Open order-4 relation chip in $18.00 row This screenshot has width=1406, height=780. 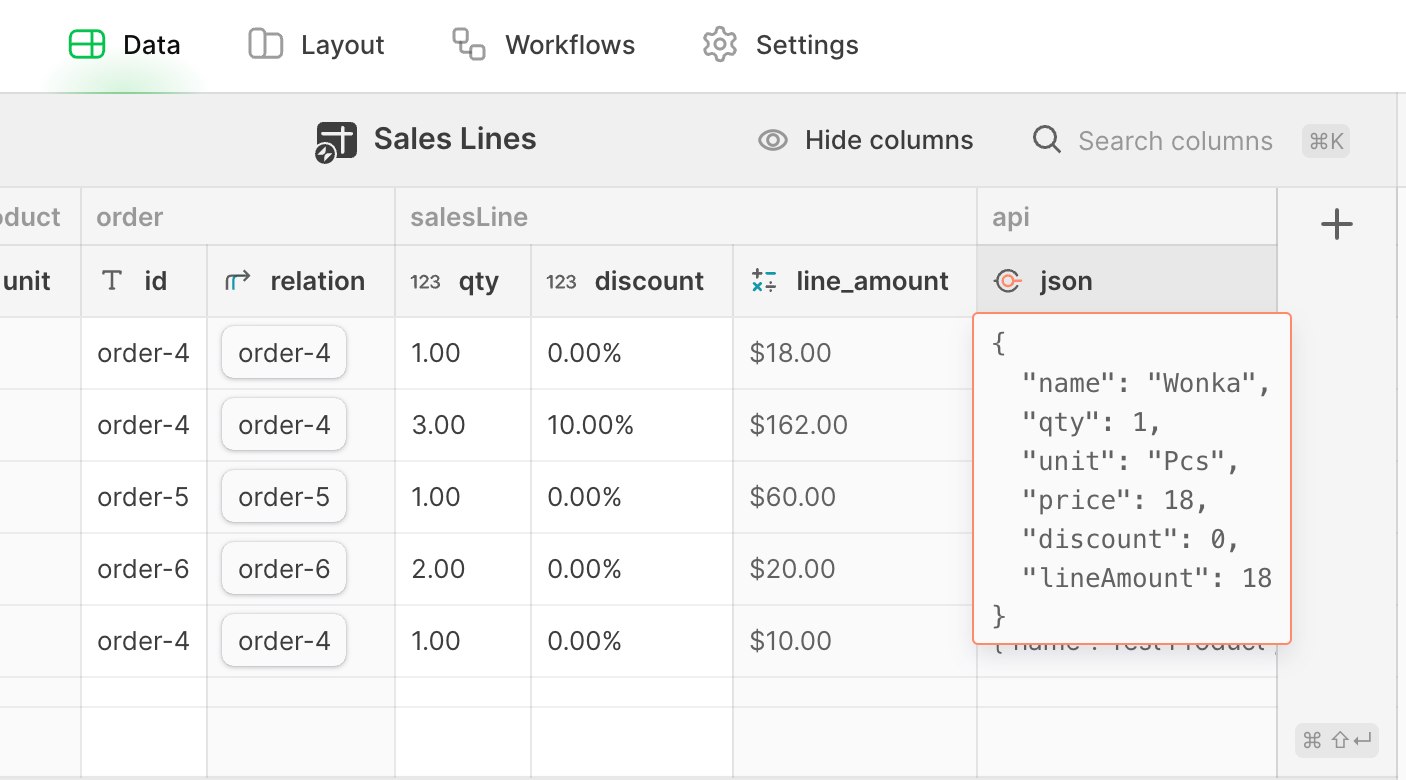tap(284, 353)
